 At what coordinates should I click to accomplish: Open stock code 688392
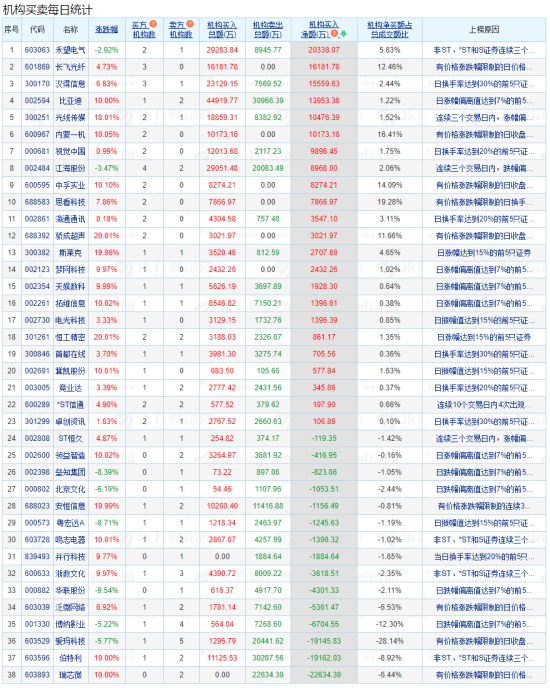(37, 236)
